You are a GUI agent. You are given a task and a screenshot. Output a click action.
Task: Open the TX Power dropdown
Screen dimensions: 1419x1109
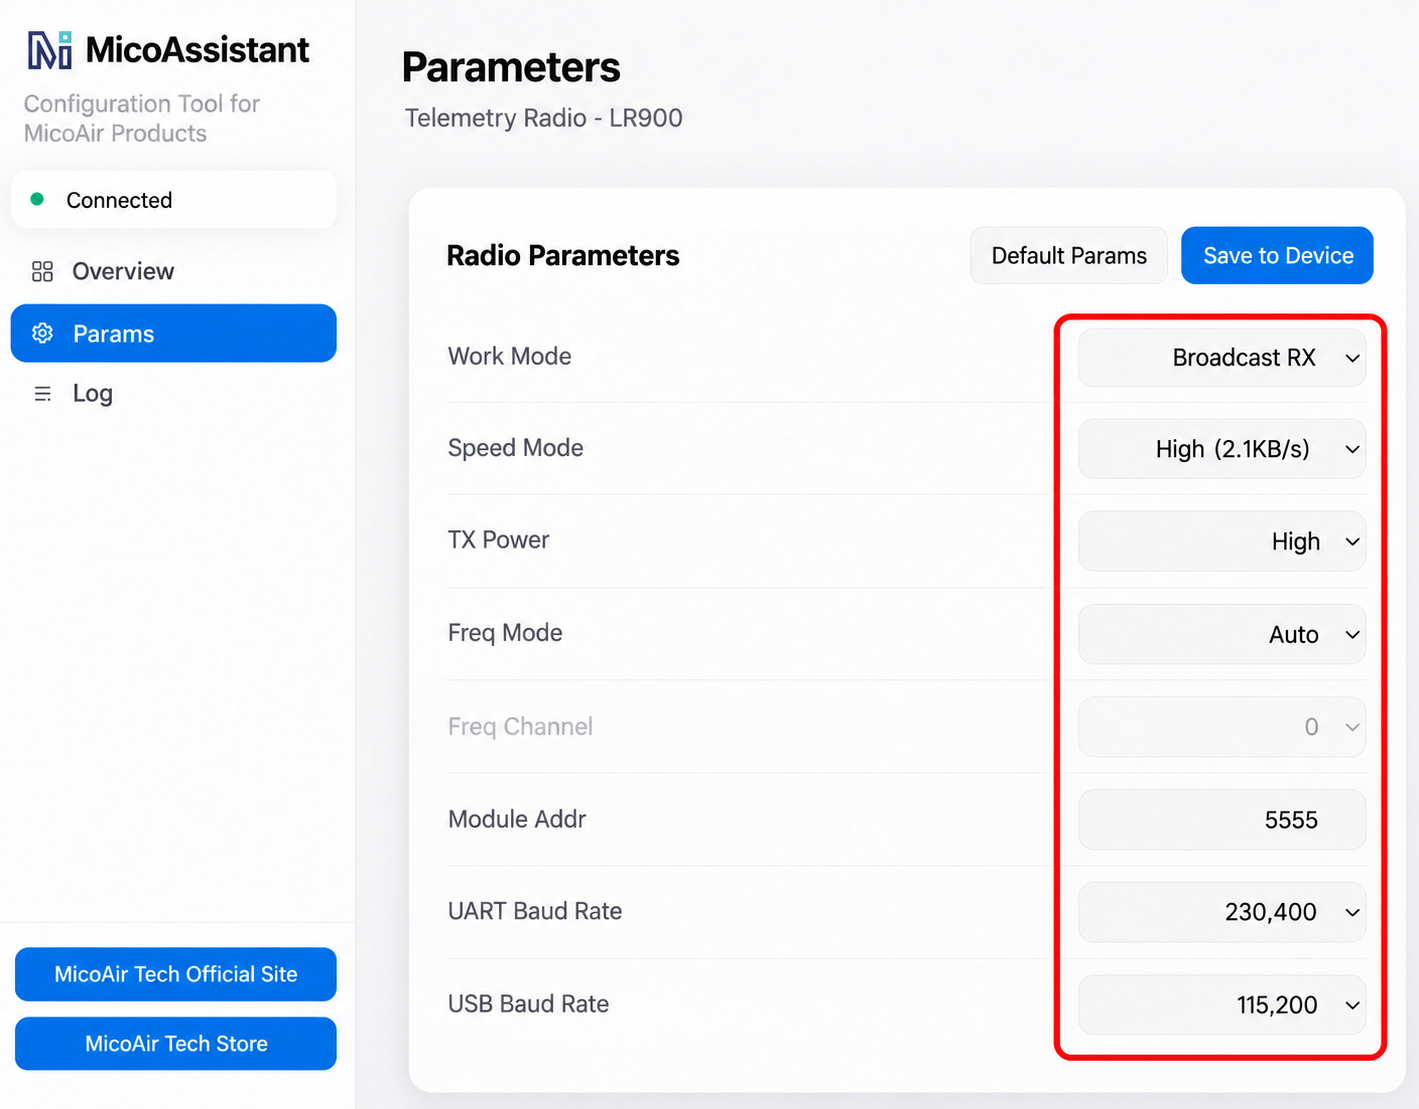[x=1221, y=541]
